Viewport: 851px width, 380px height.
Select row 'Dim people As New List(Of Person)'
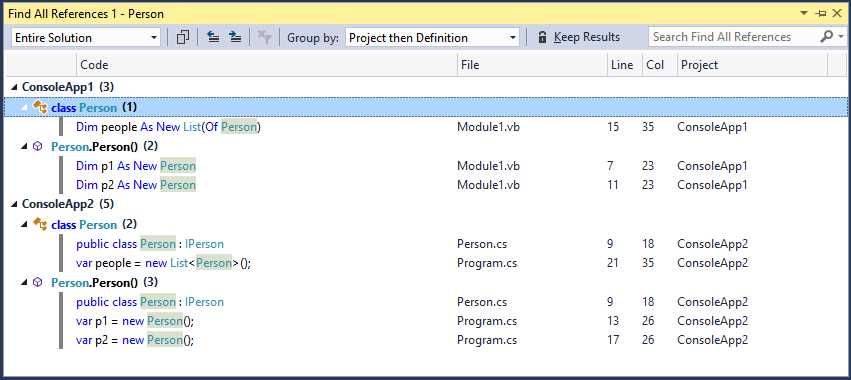click(x=426, y=127)
